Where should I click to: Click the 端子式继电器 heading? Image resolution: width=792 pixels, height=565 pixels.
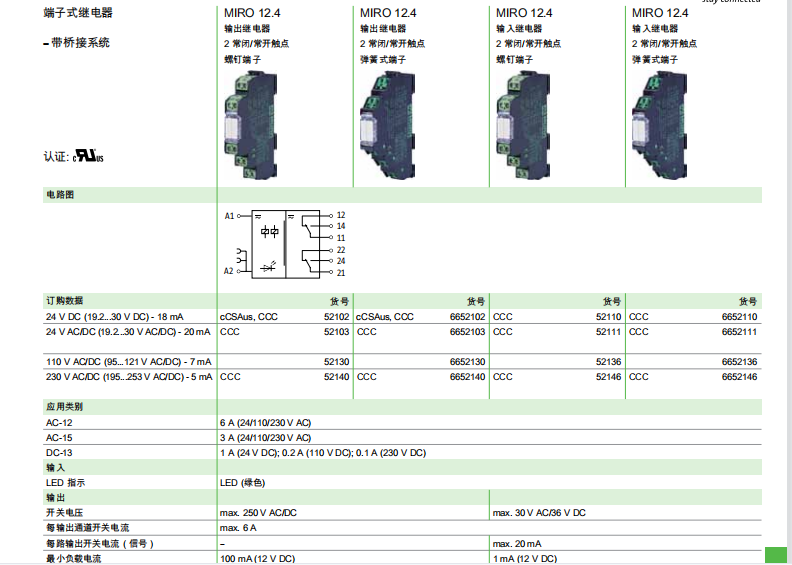point(78,13)
